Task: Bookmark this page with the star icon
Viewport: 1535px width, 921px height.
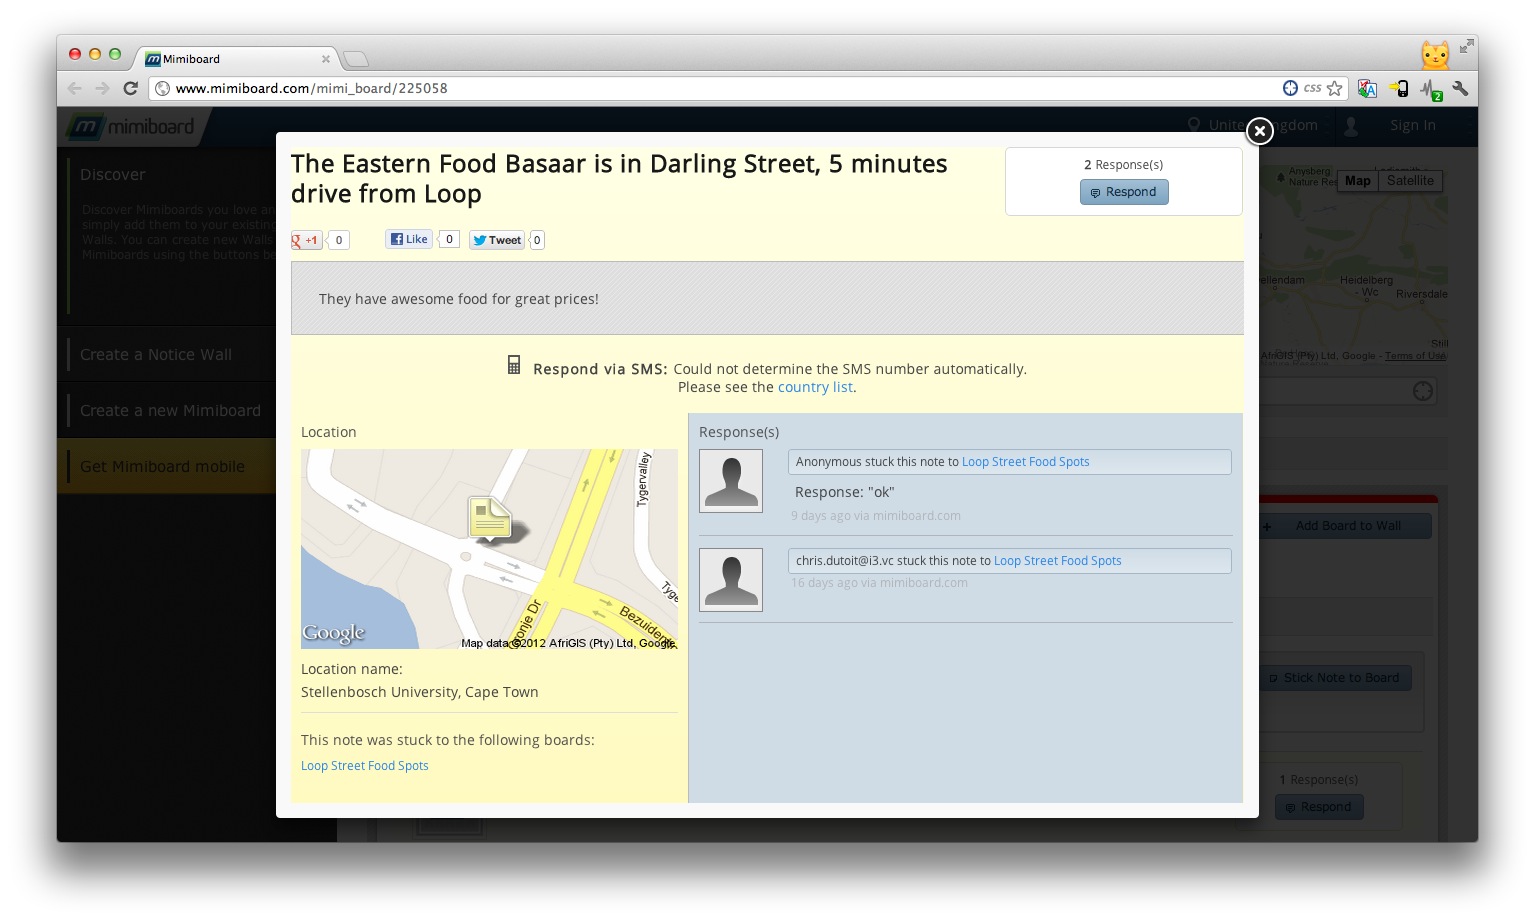Action: click(x=1335, y=88)
